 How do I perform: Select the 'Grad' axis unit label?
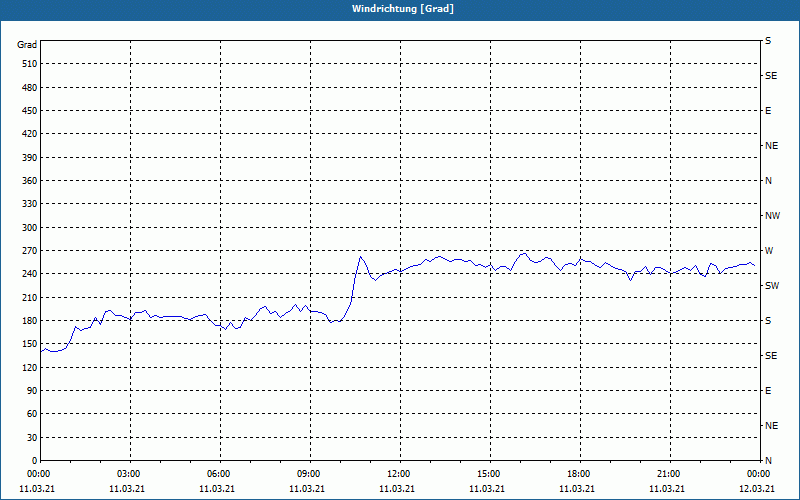[27, 45]
